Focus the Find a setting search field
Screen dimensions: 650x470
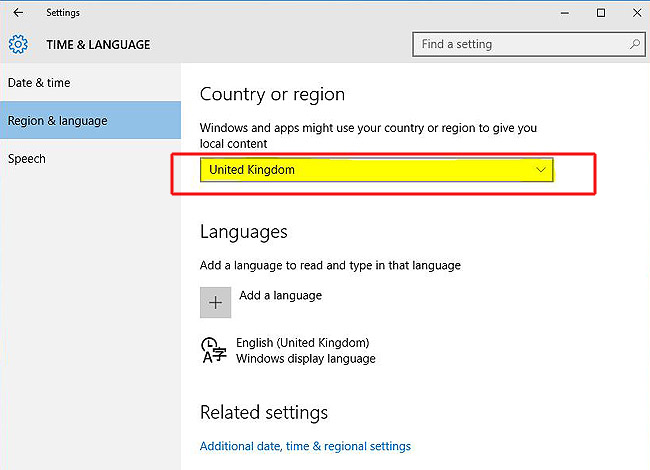coord(520,44)
